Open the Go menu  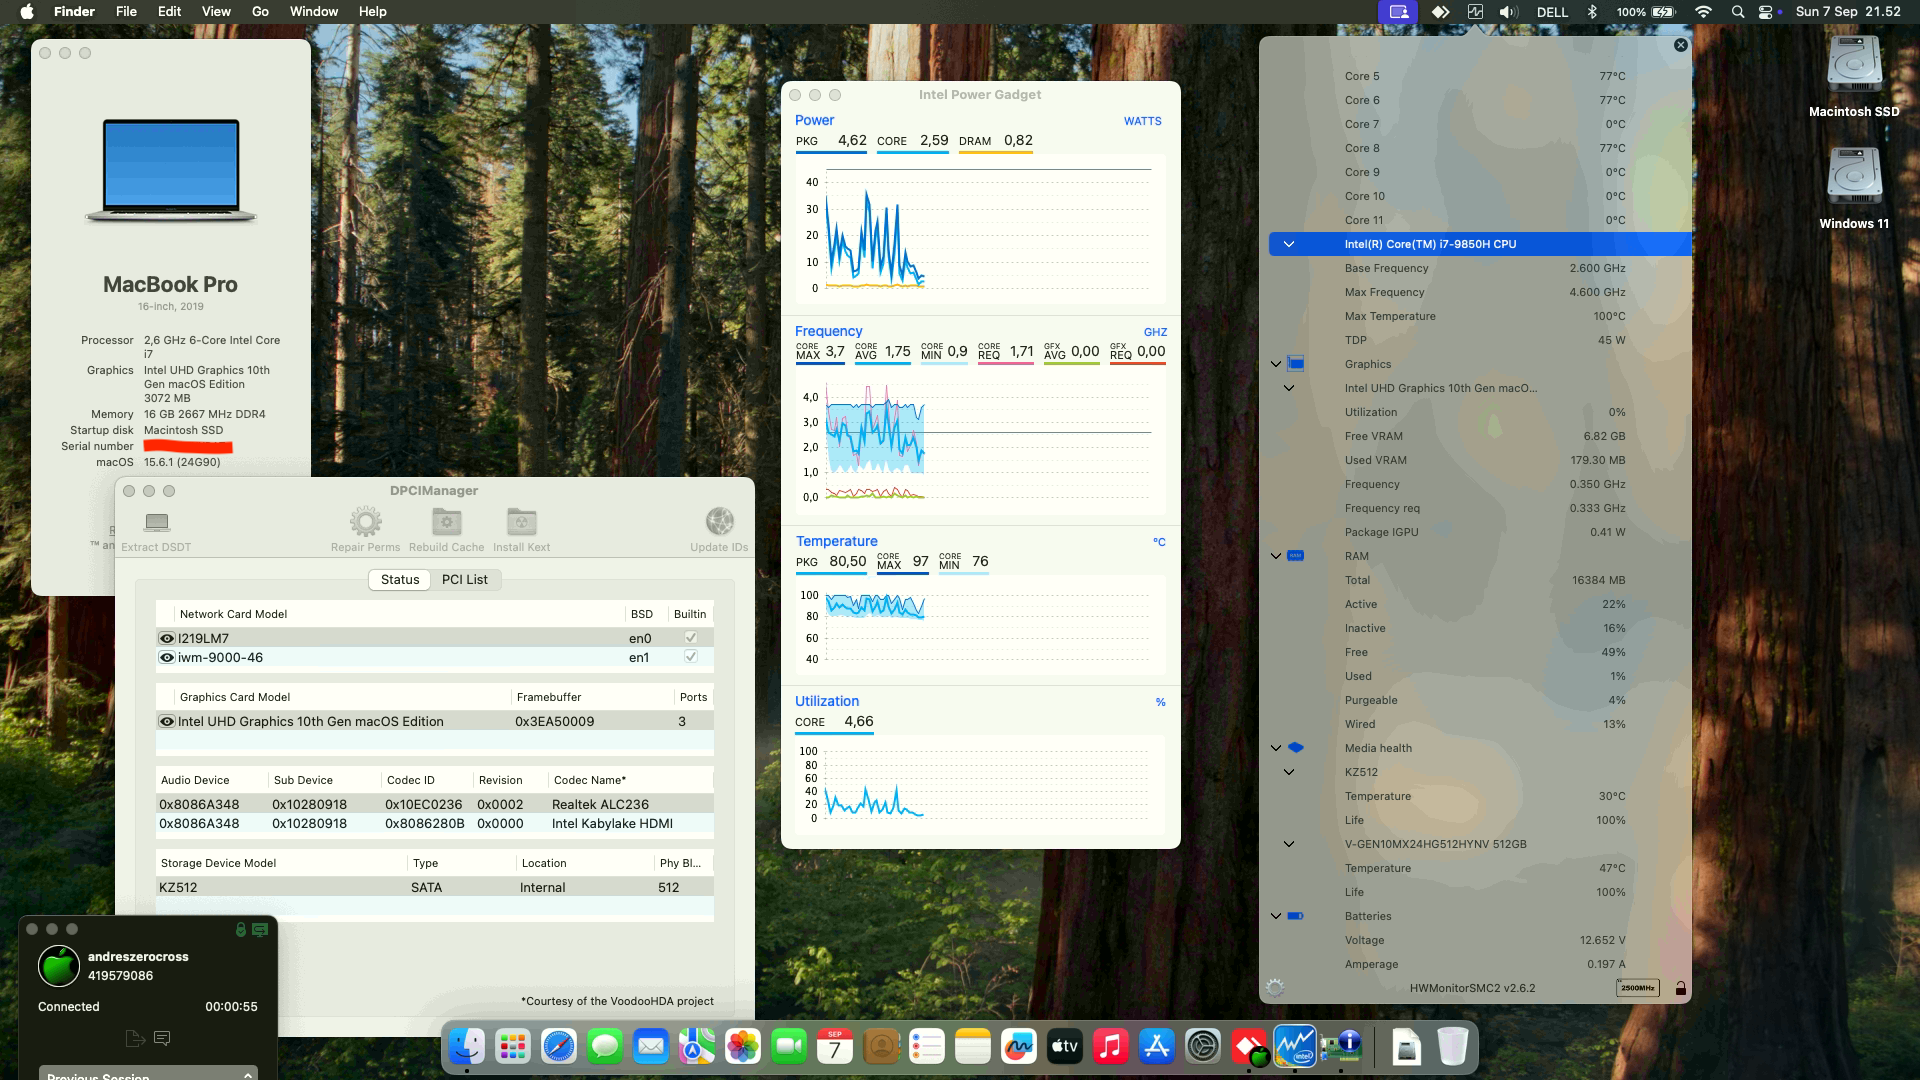click(x=260, y=12)
